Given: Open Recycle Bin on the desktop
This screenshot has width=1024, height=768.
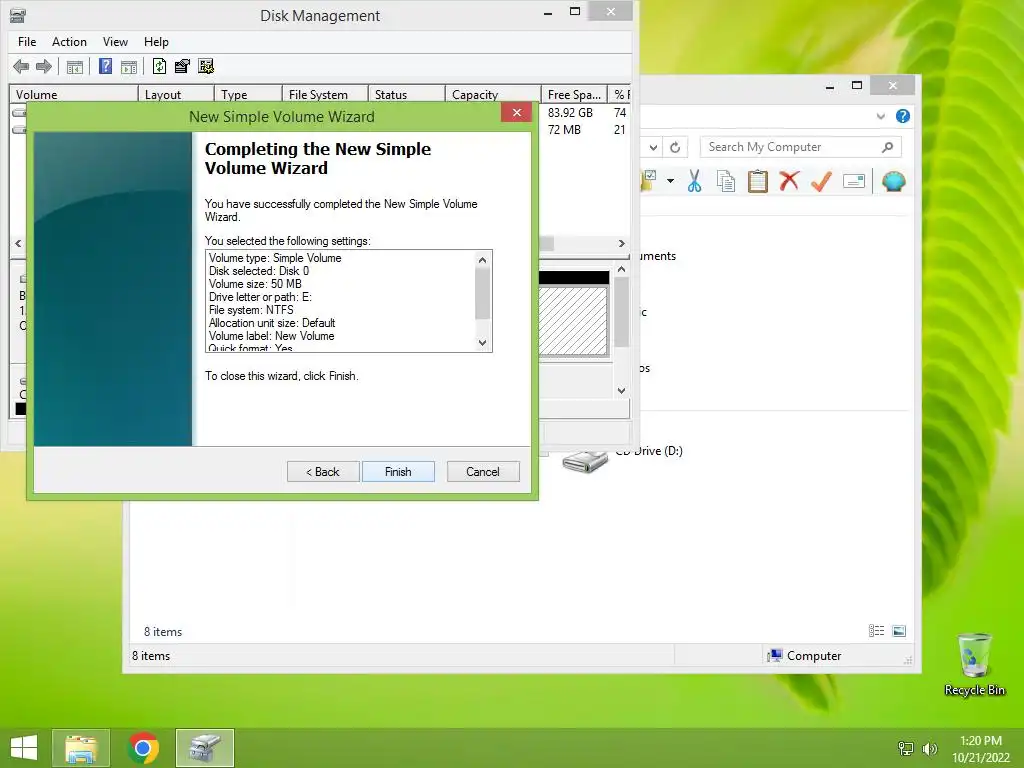Looking at the screenshot, I should pyautogui.click(x=974, y=664).
